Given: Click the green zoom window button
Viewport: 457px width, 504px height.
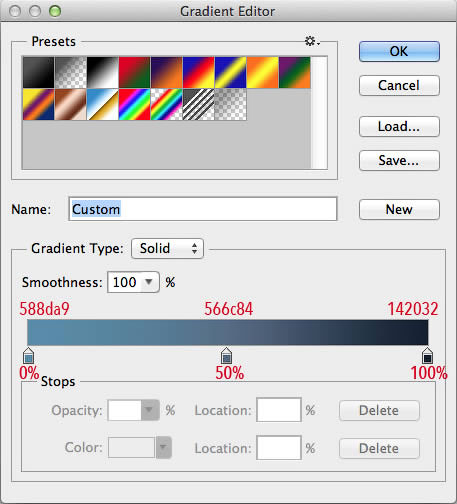Looking at the screenshot, I should click(x=55, y=11).
